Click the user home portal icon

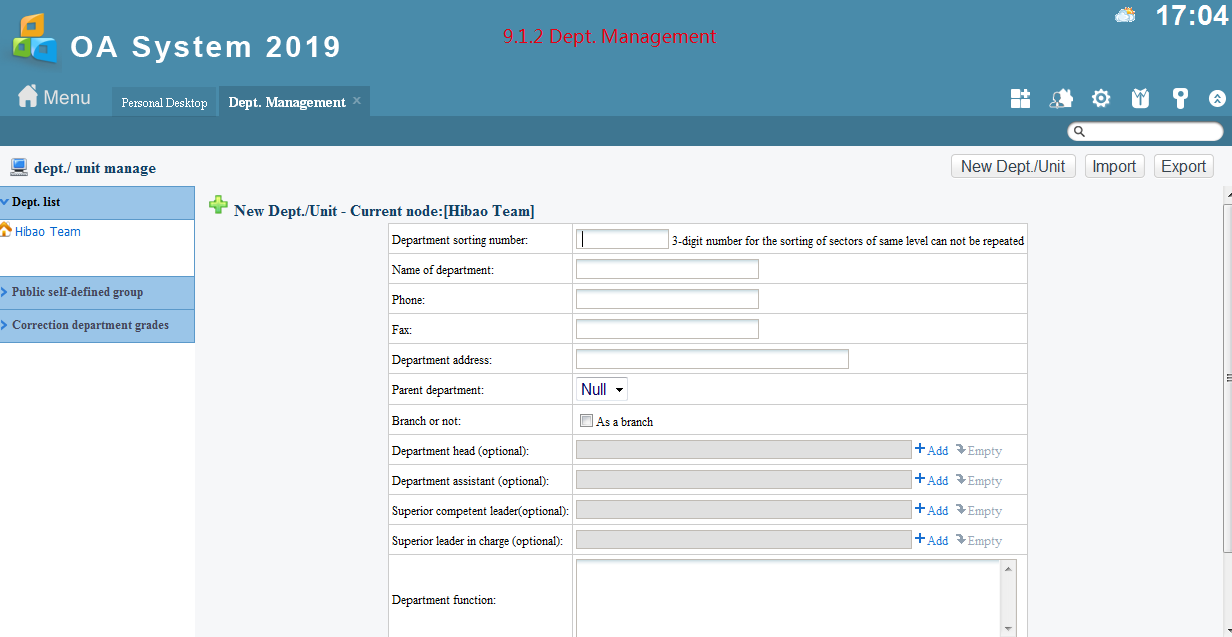[x=1061, y=98]
